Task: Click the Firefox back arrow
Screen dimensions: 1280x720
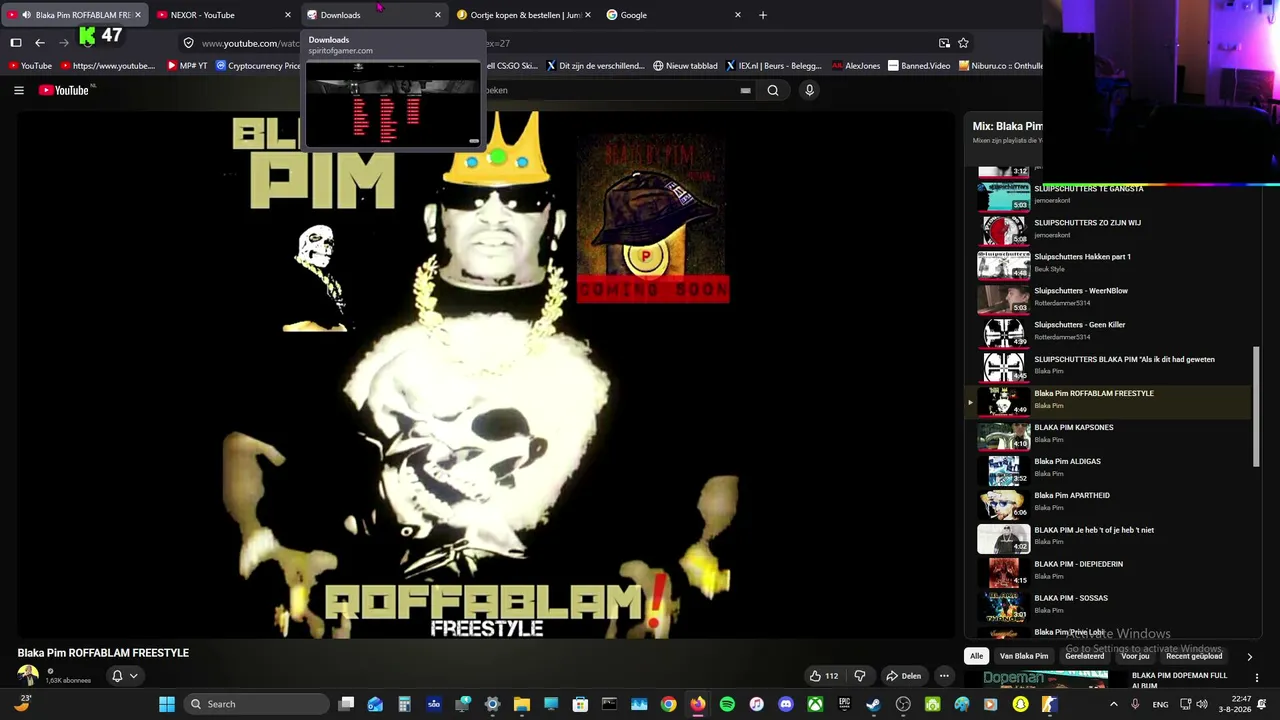Action: click(x=40, y=43)
